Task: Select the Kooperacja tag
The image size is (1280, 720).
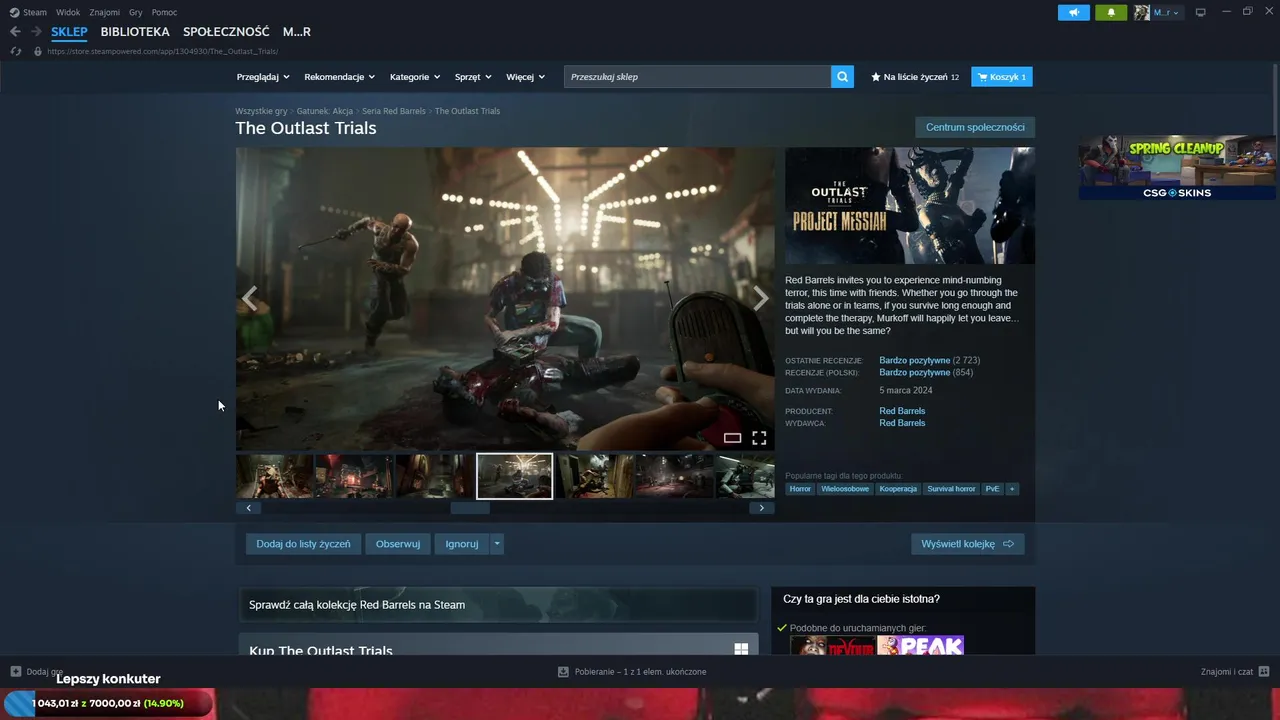Action: tap(898, 489)
